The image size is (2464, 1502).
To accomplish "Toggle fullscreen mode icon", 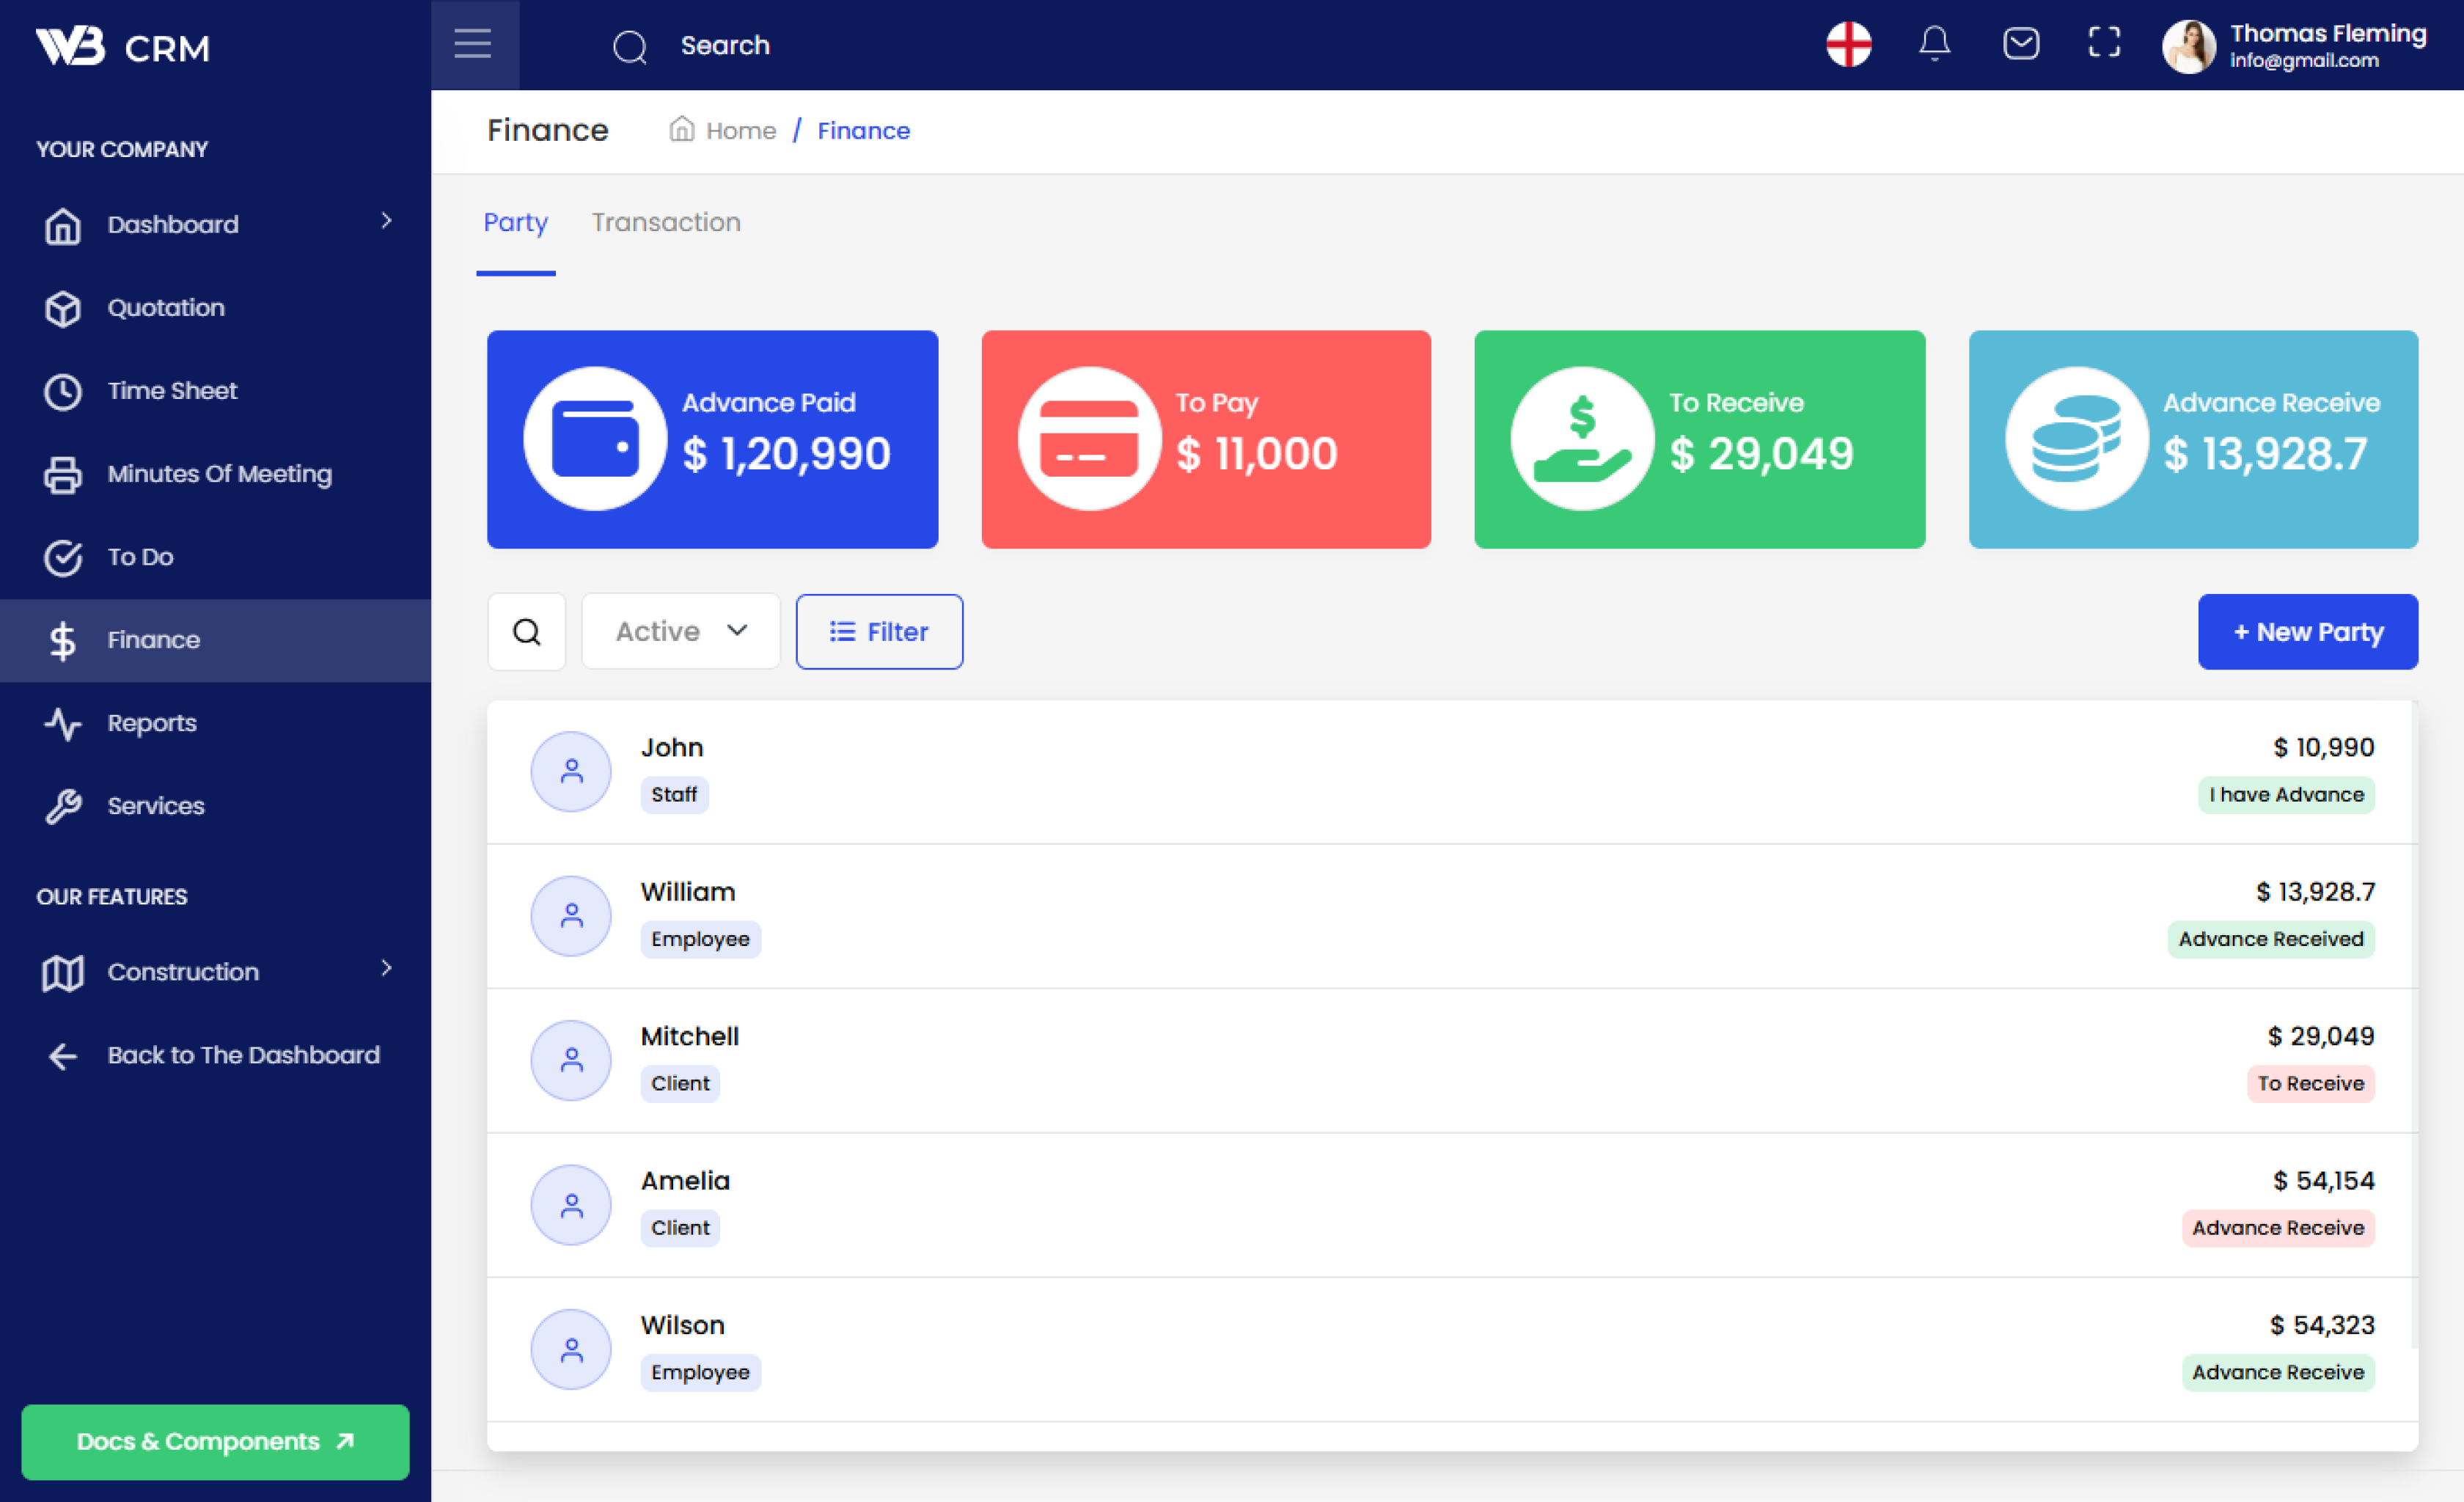I will coord(2104,43).
